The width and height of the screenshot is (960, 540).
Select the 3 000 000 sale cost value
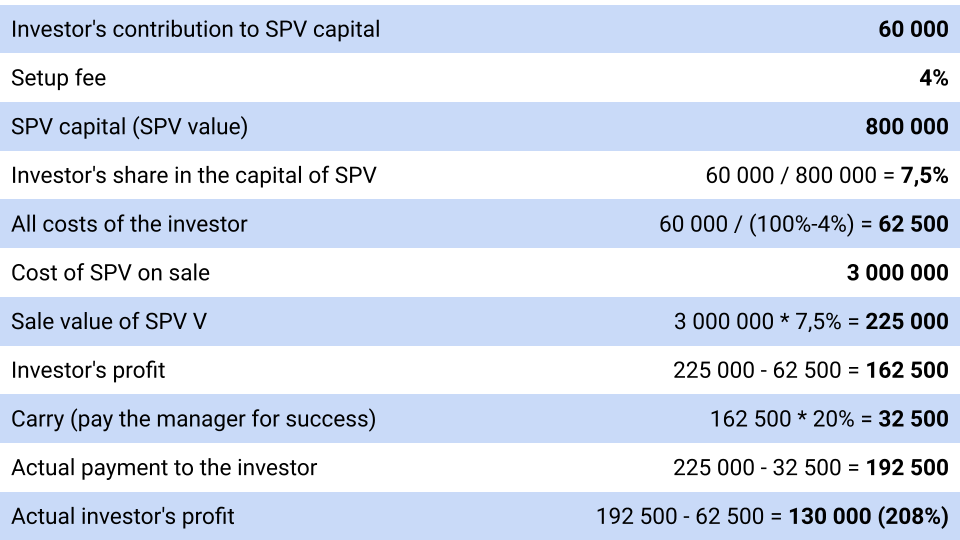tap(897, 273)
